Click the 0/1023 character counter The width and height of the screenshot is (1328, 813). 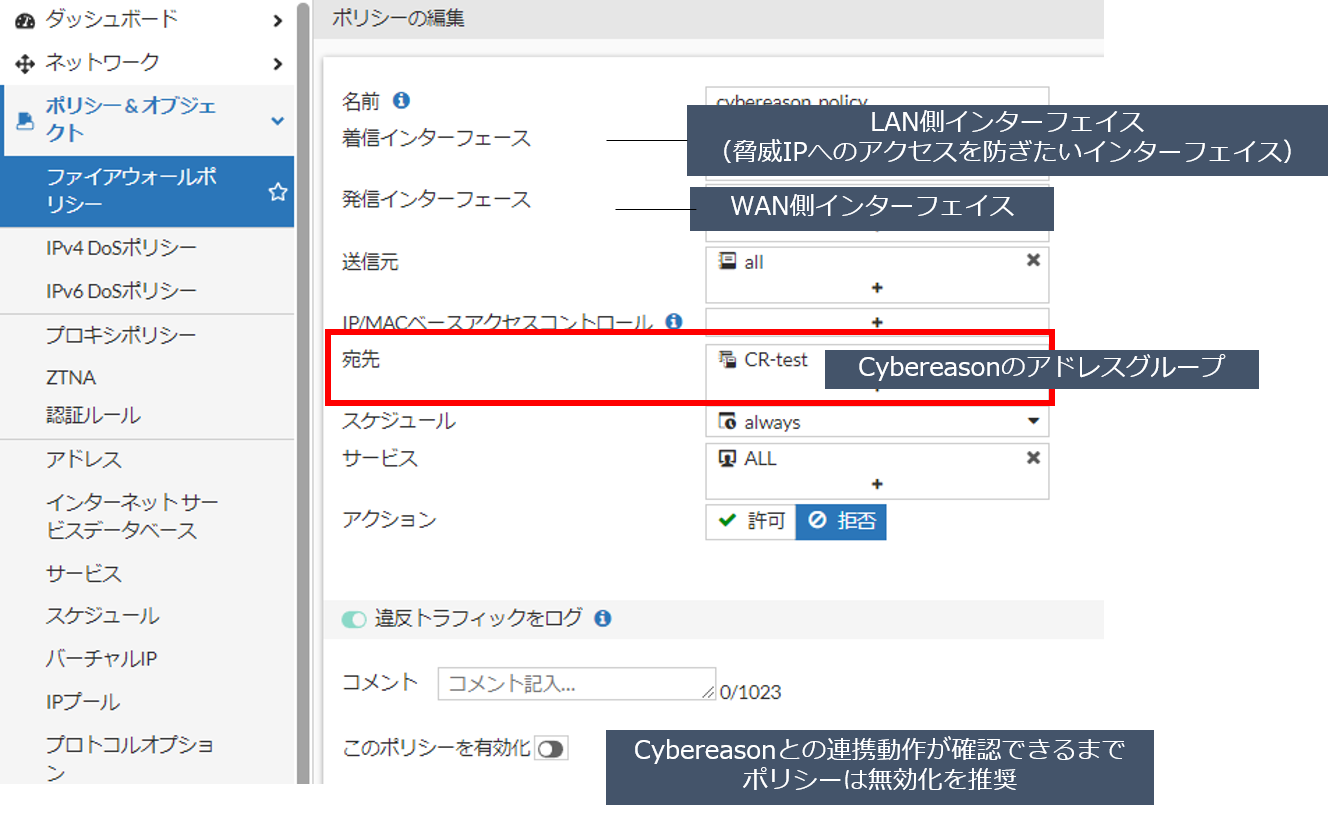tap(750, 692)
